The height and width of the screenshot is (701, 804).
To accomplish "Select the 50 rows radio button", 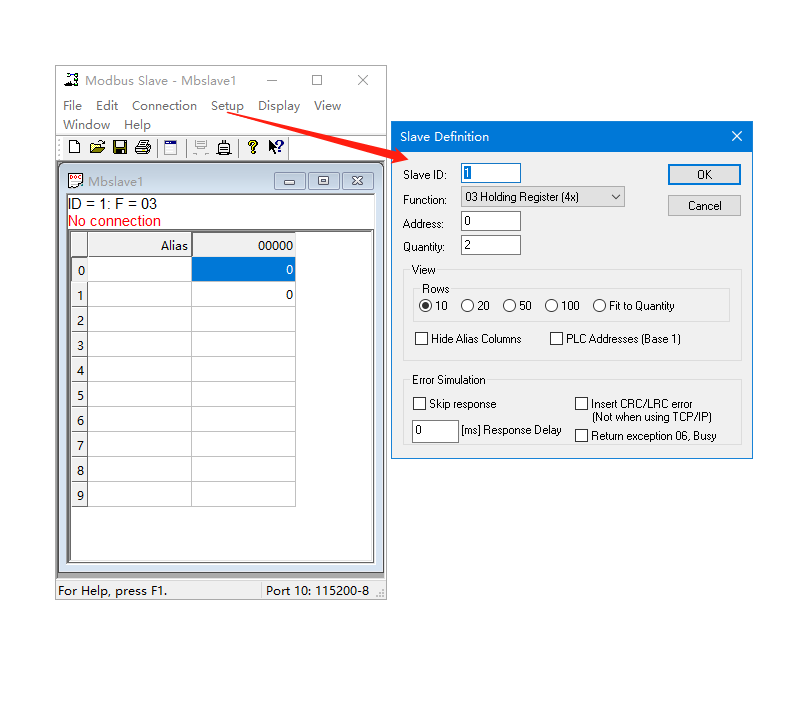I will coord(509,306).
